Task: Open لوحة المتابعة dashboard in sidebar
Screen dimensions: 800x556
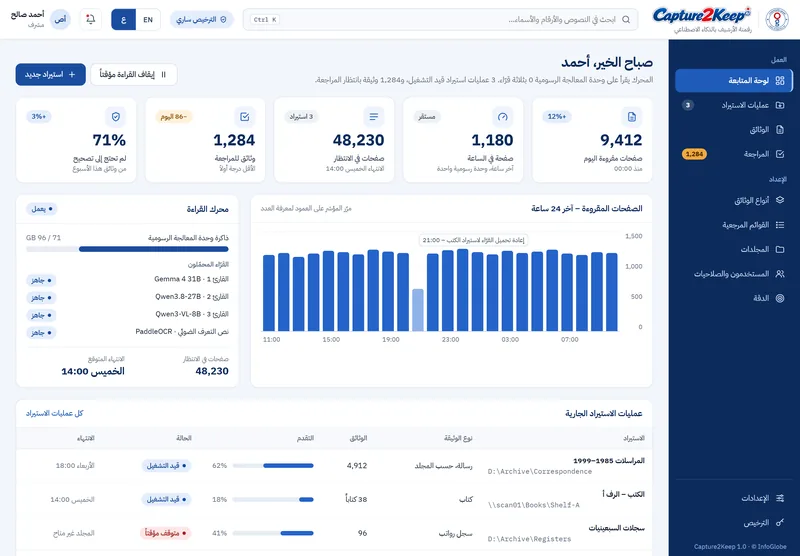Action: pyautogui.click(x=734, y=81)
